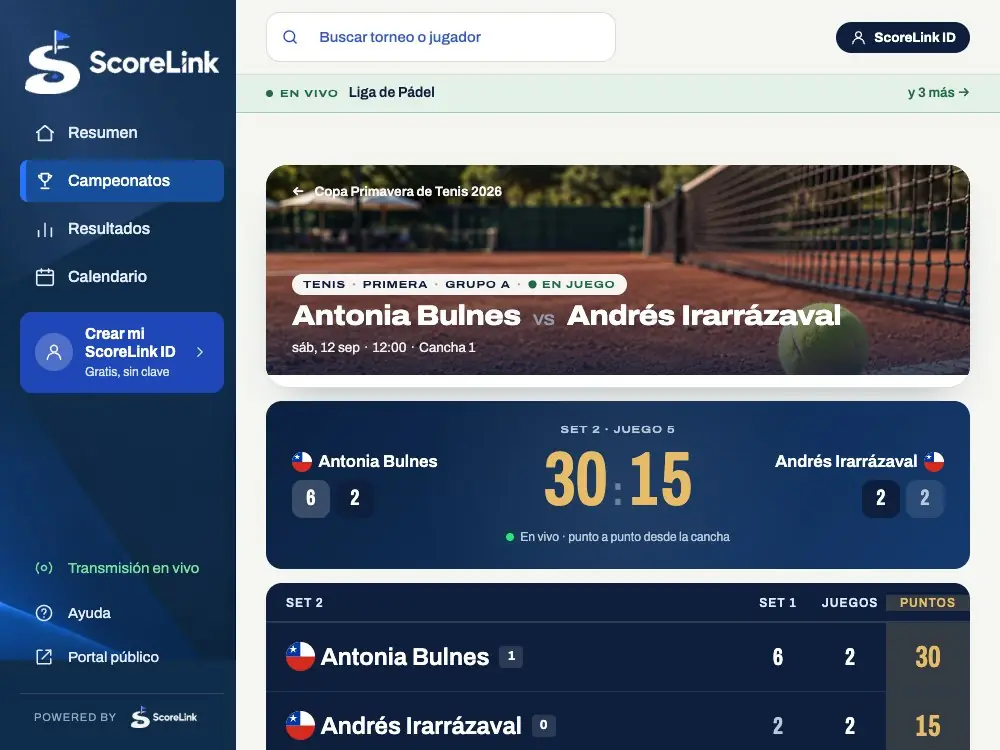Viewport: 1000px width, 750px height.
Task: Open Portal público link
Action: coord(122,657)
